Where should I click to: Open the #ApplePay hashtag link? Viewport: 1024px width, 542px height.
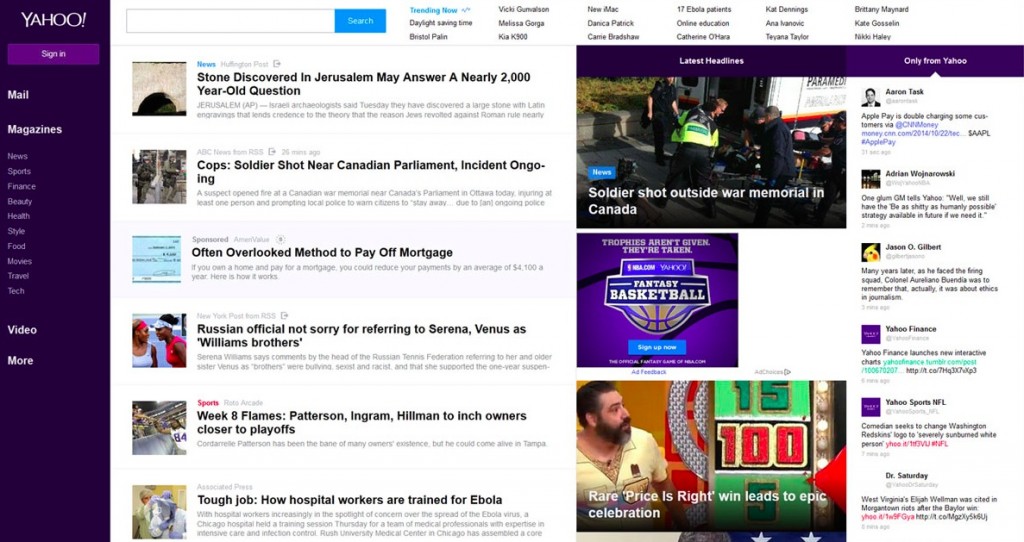[x=878, y=142]
